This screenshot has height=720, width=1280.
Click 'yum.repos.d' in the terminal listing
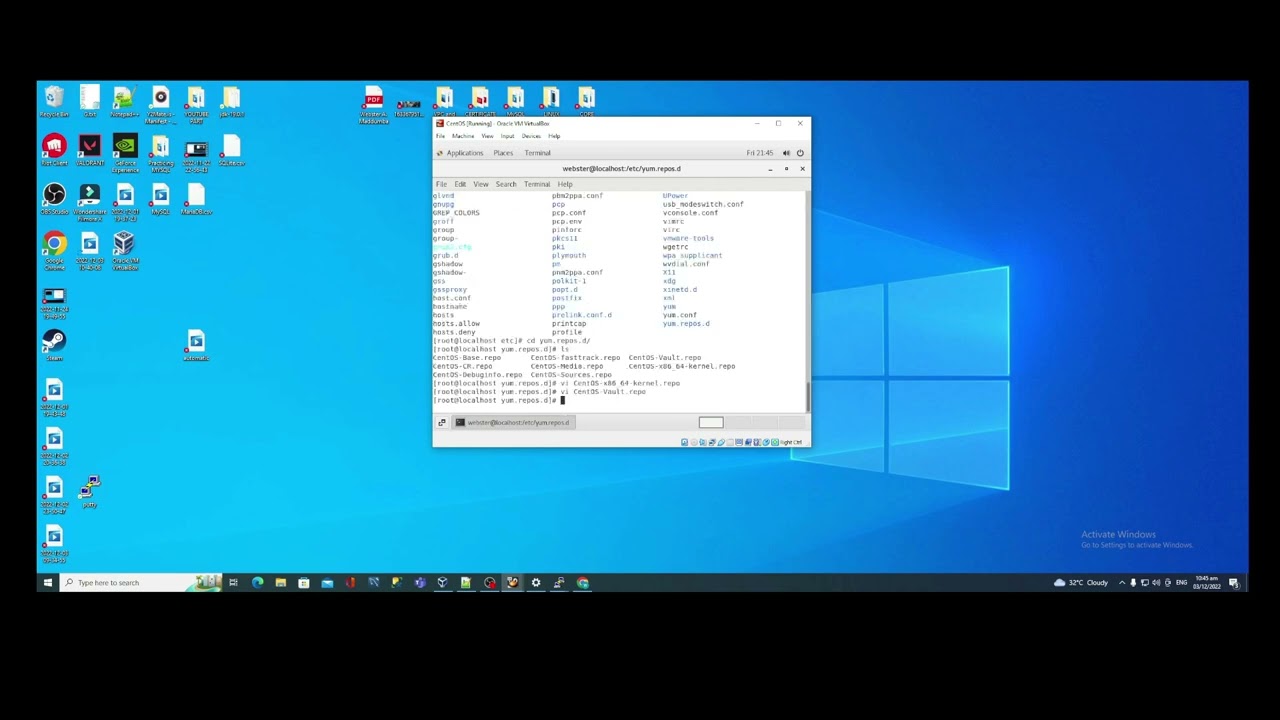point(686,323)
